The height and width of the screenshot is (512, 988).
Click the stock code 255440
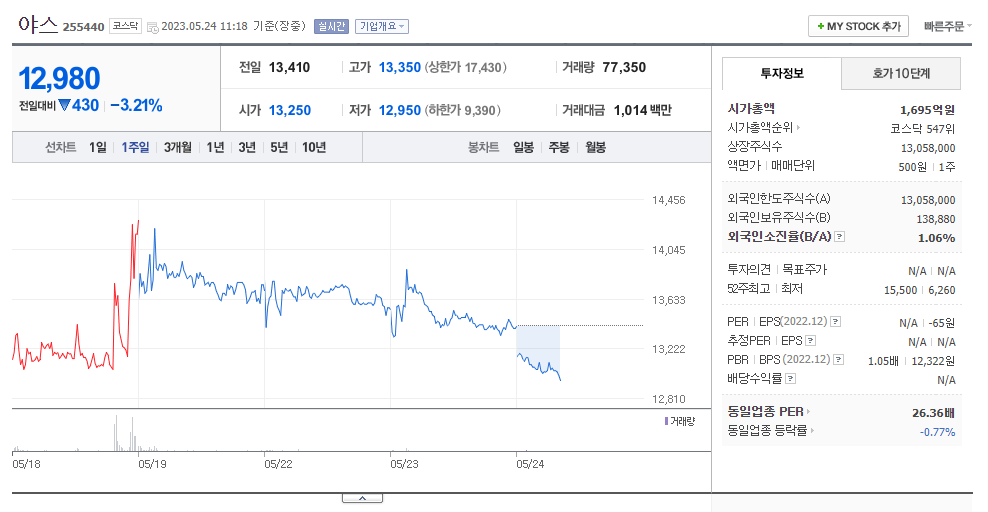(83, 27)
